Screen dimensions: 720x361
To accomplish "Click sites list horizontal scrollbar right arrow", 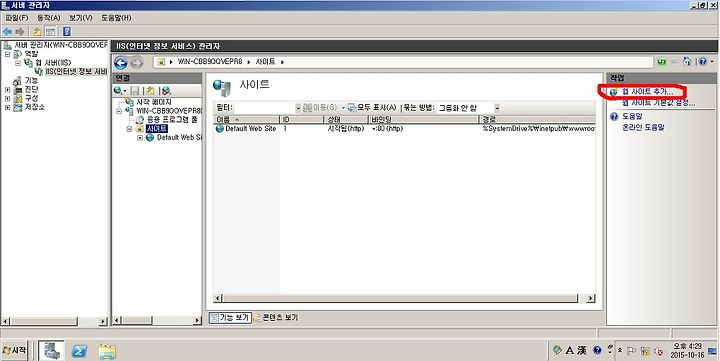I will 591,299.
